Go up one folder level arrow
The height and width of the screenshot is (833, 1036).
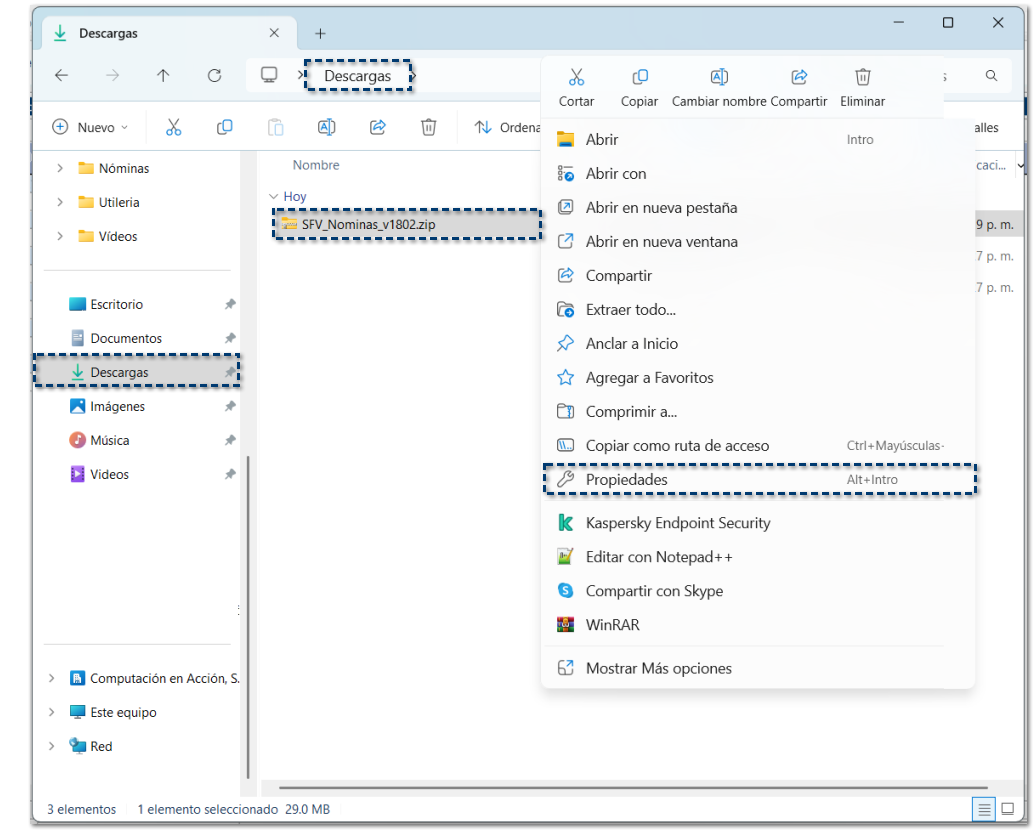tap(163, 75)
